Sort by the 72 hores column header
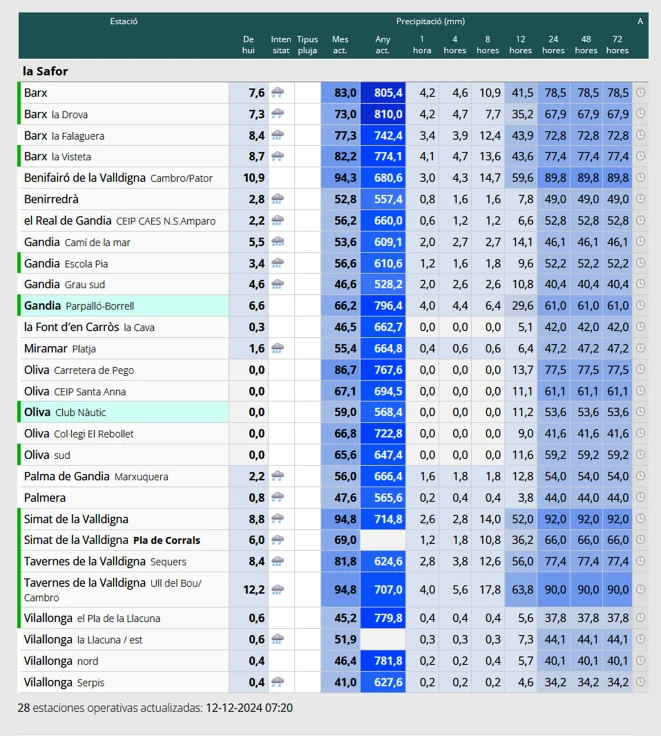Image resolution: width=661 pixels, height=736 pixels. 617,45
